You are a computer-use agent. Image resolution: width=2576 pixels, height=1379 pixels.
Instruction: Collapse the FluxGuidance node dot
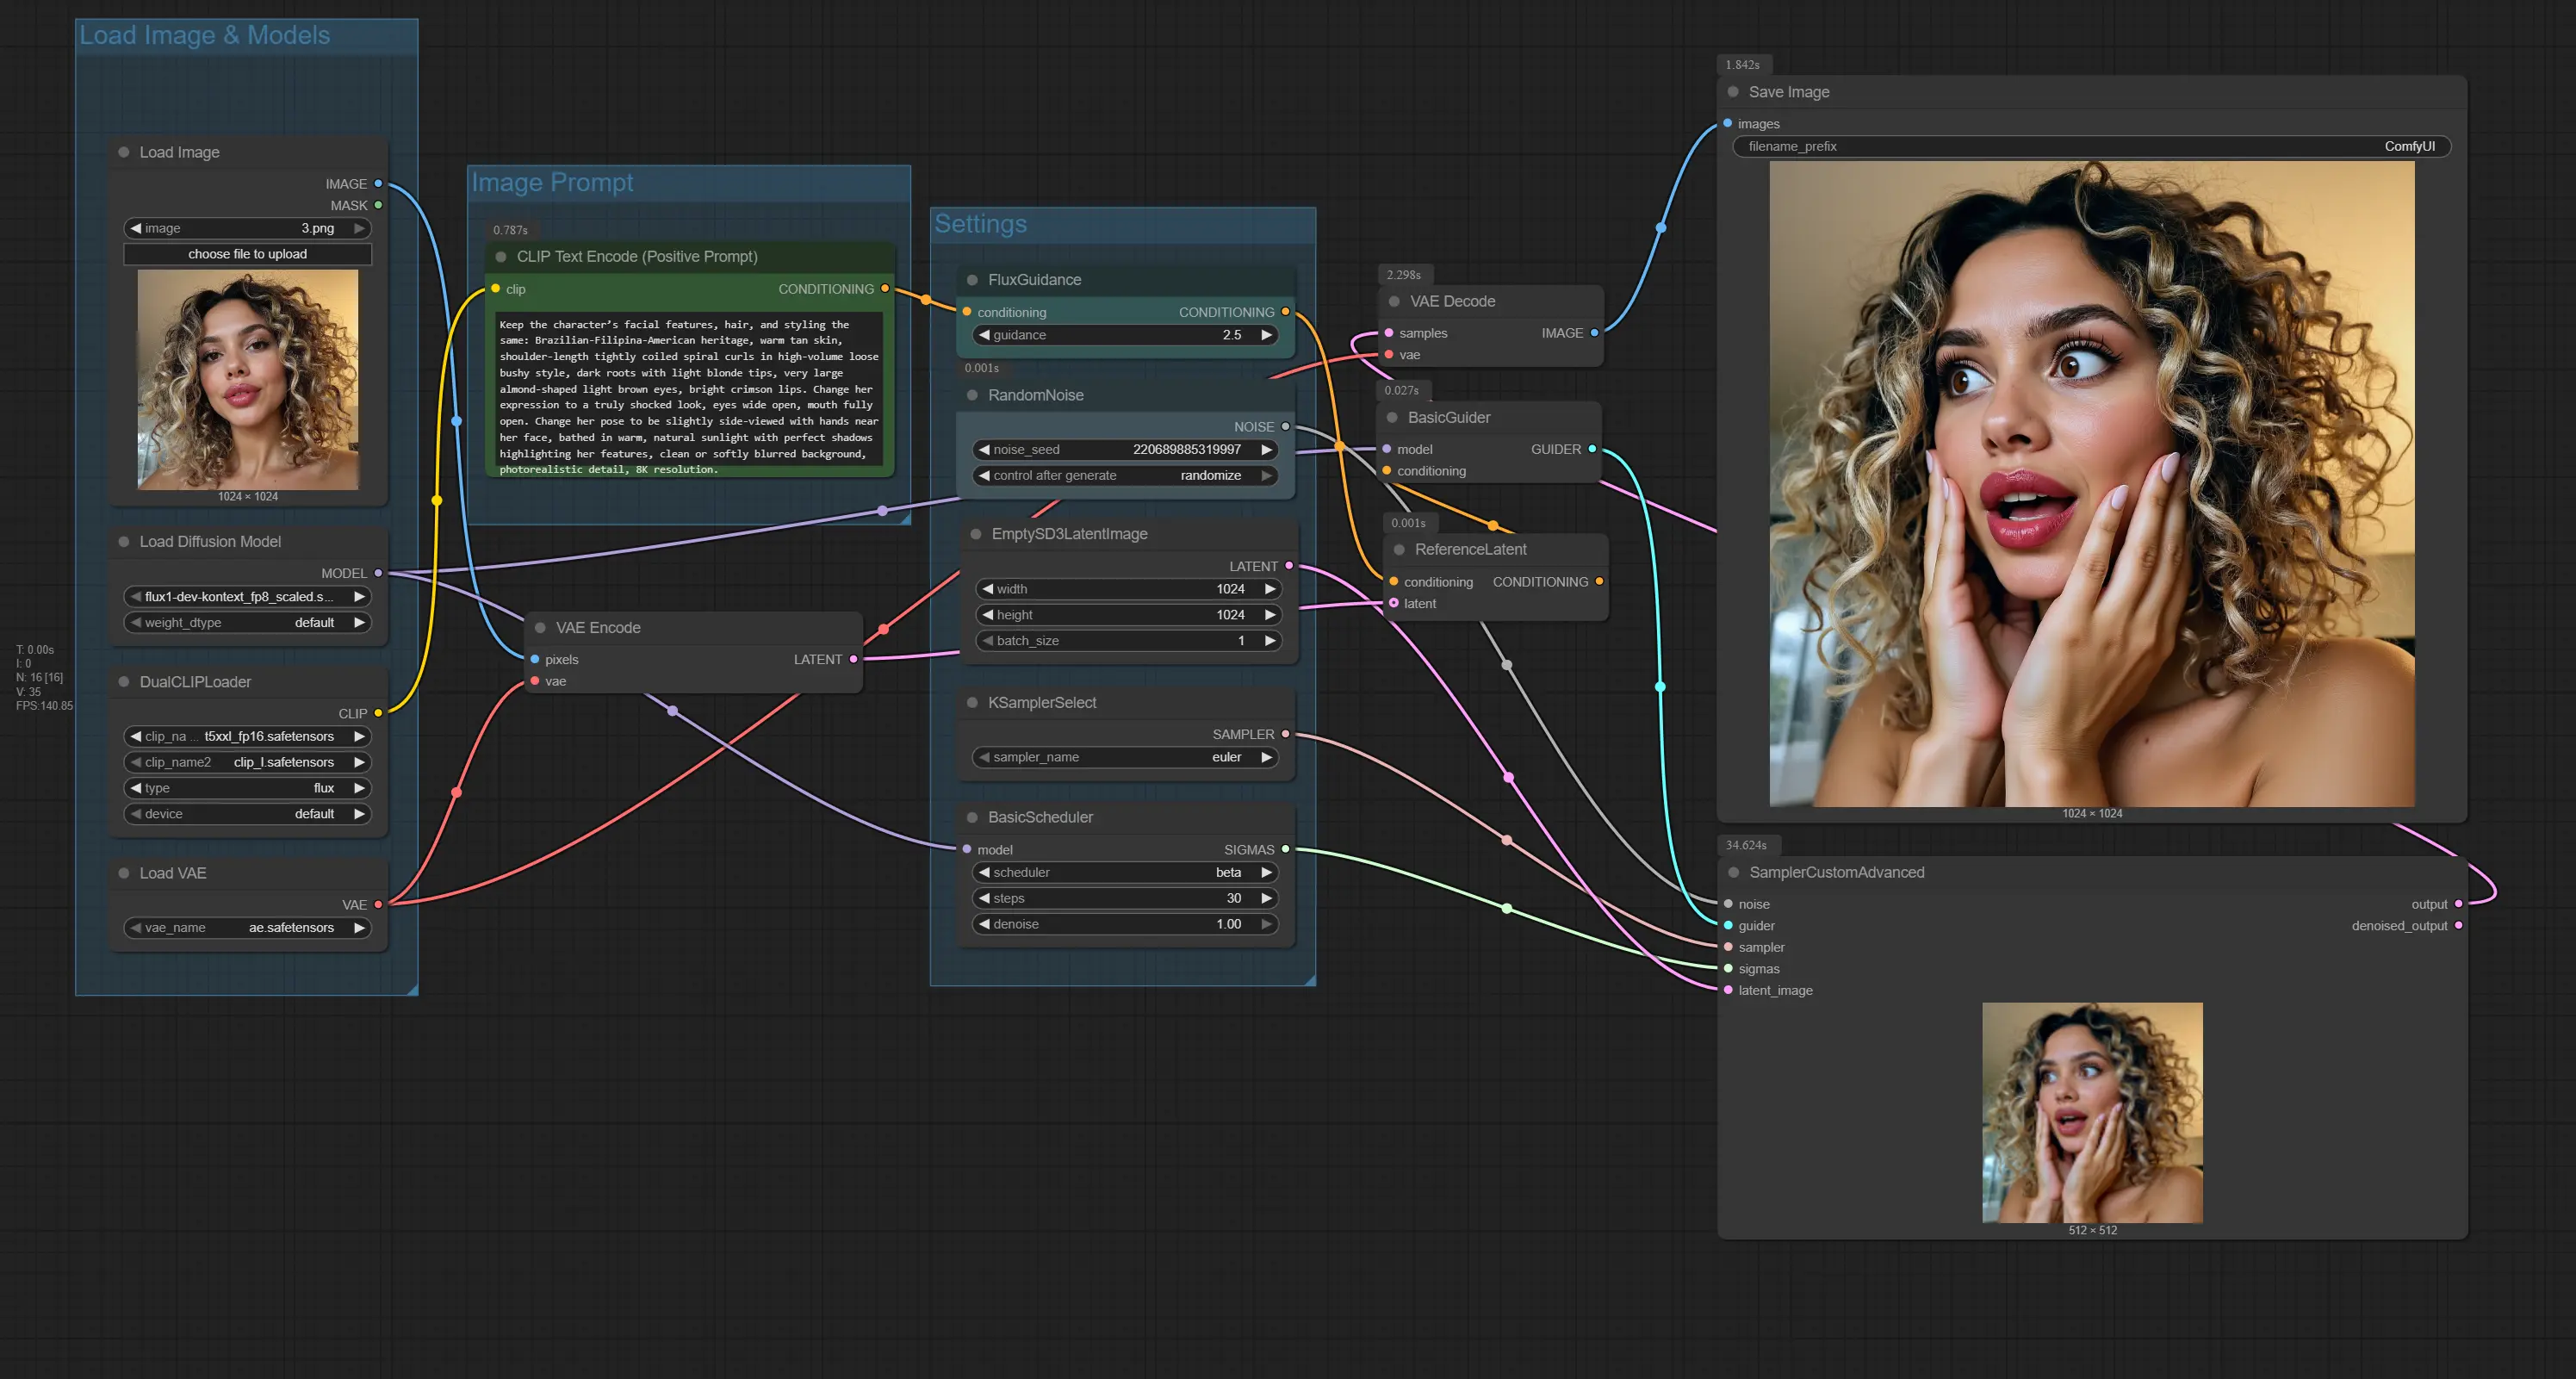(x=972, y=280)
